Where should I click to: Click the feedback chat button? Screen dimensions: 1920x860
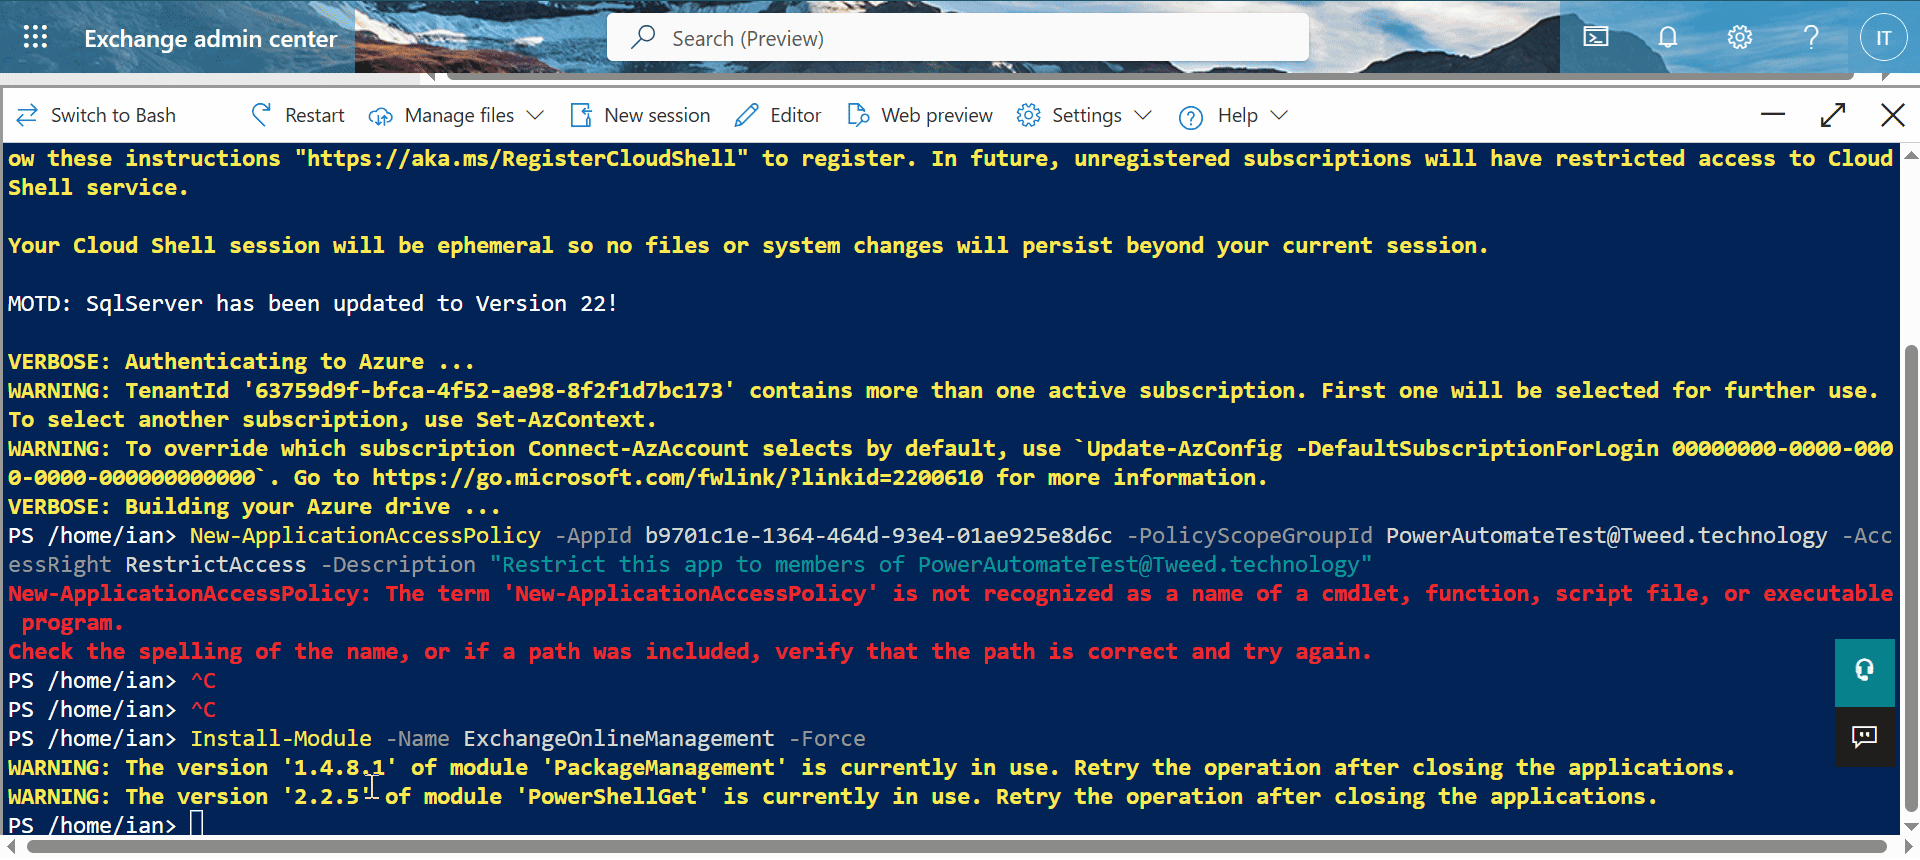1865,737
